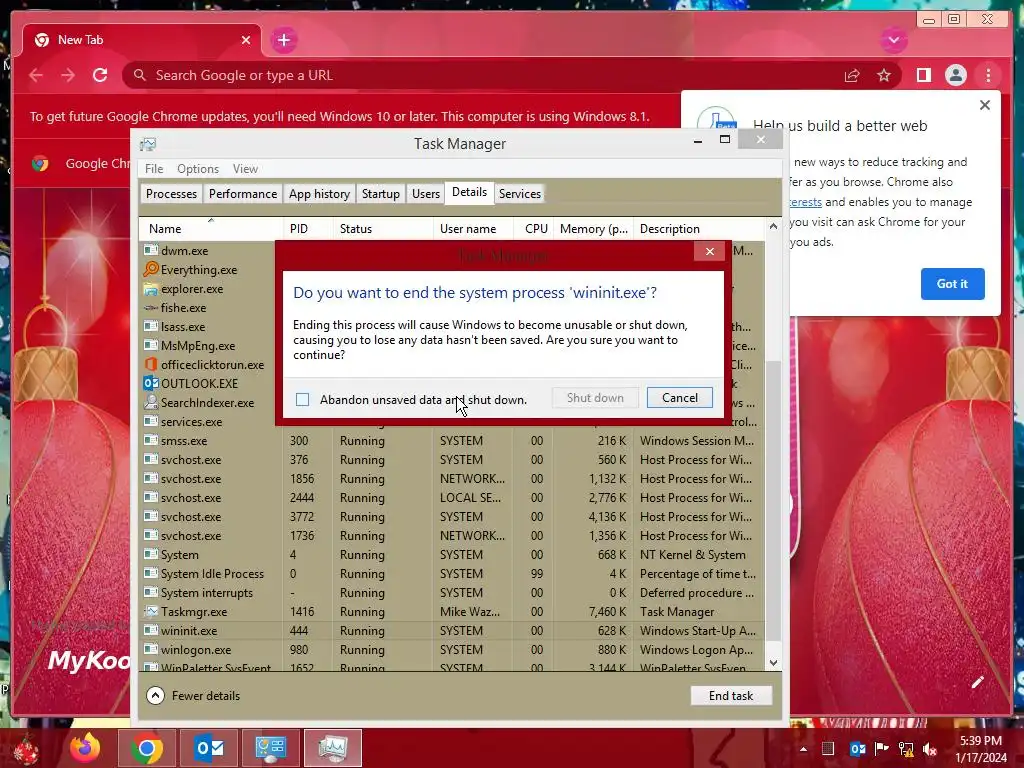Select the winlogon.exe row
Screen dimensions: 1024x768
click(x=452, y=650)
